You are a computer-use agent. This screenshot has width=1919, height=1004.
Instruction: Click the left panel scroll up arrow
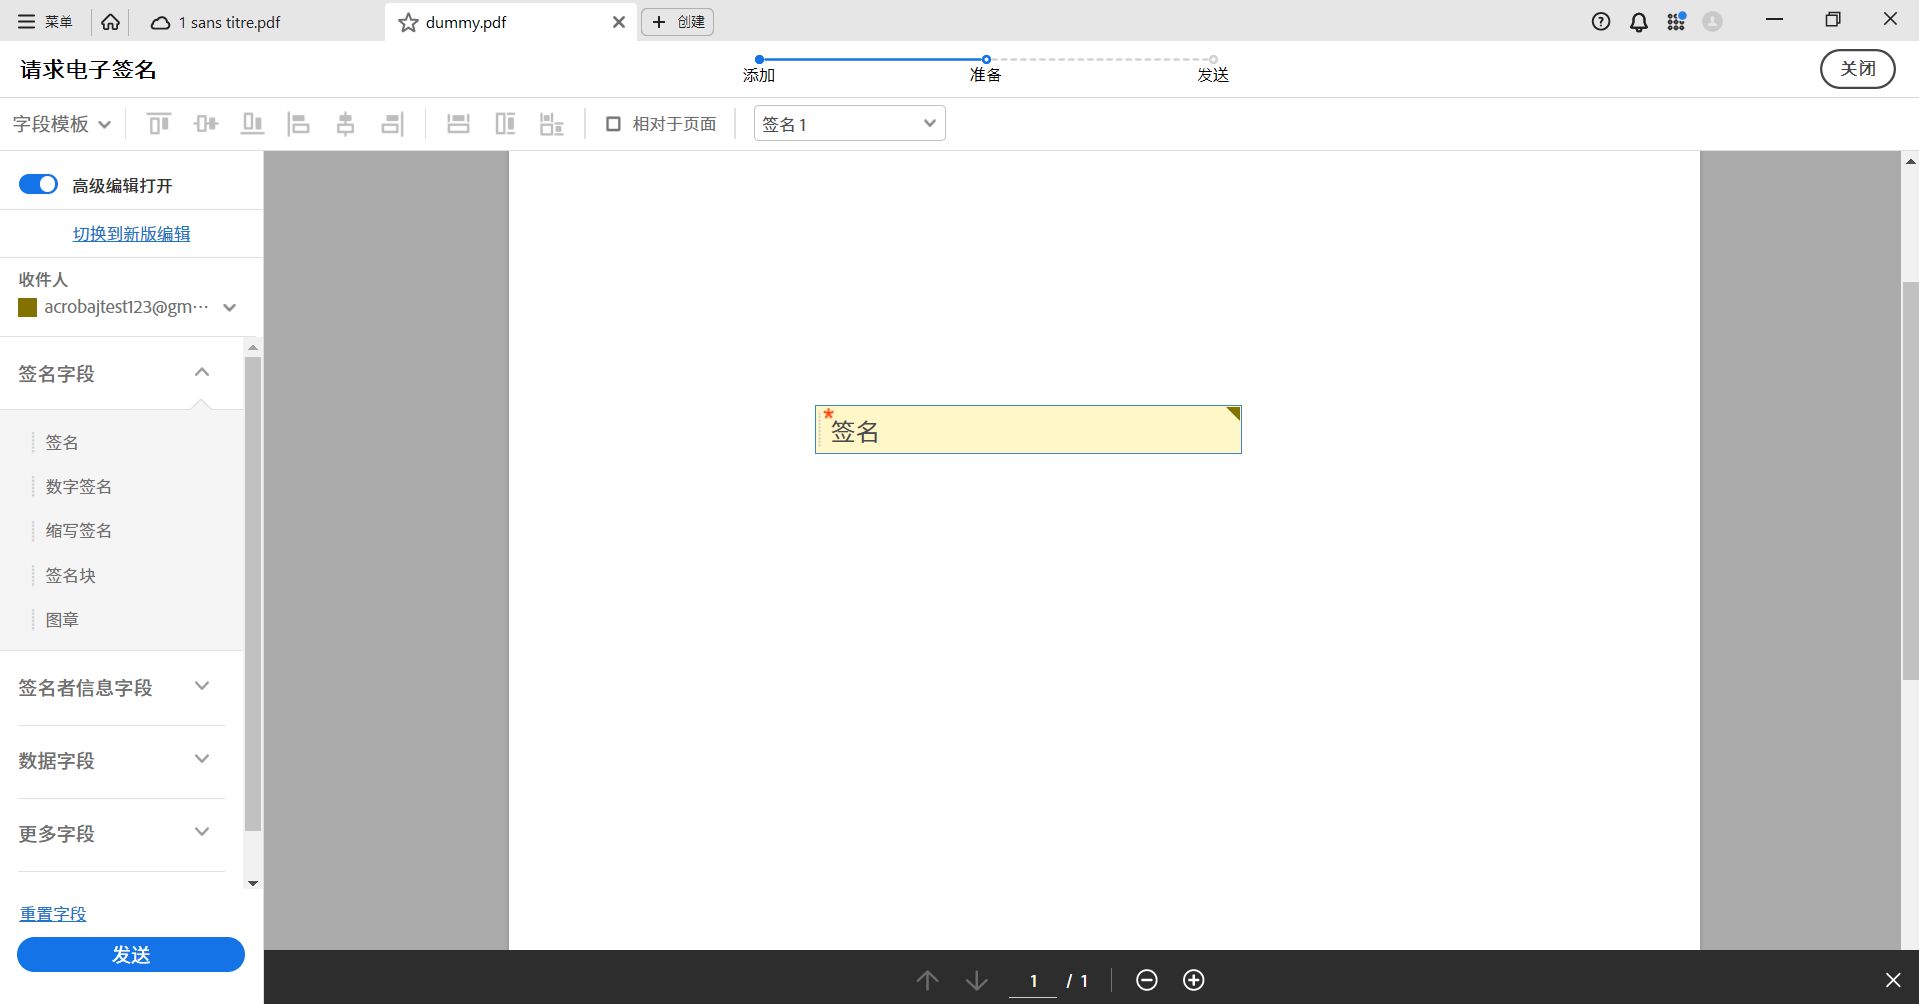click(x=253, y=347)
